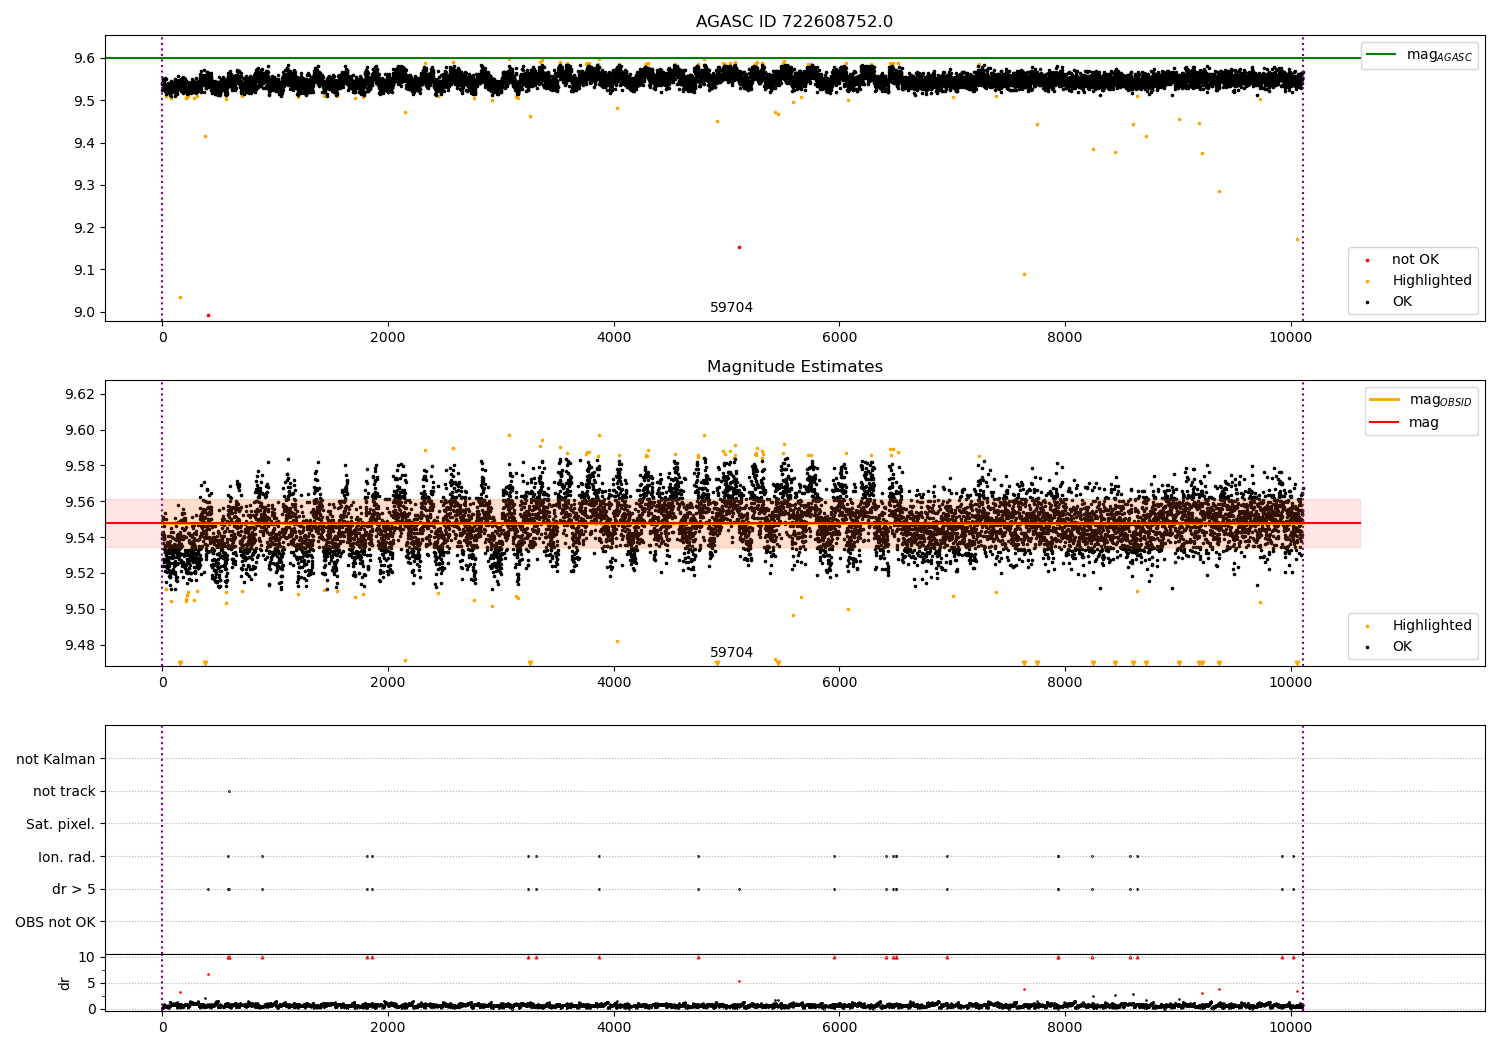Screen dimensions: 1500x1050
Task: Click the '9.6' y-tick in the top plot
Action: [x=85, y=59]
